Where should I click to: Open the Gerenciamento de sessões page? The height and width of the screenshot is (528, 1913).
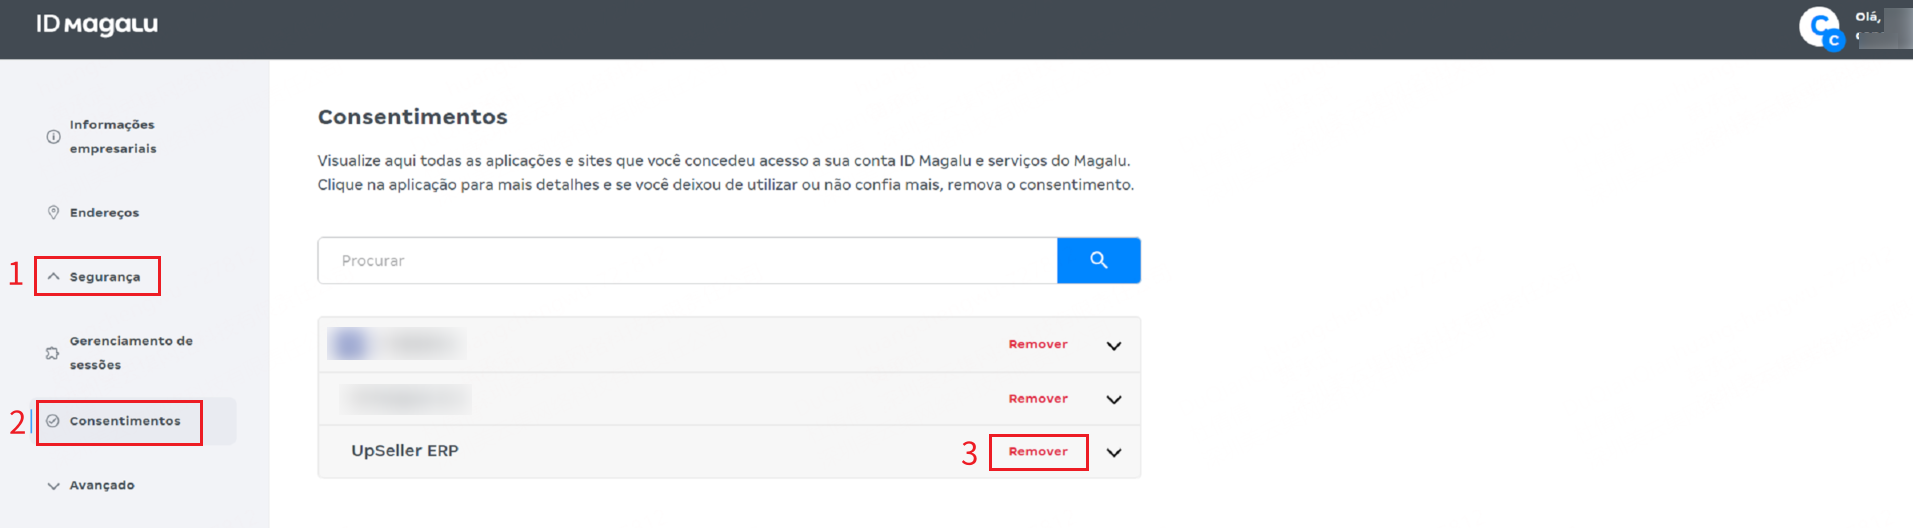pos(130,353)
